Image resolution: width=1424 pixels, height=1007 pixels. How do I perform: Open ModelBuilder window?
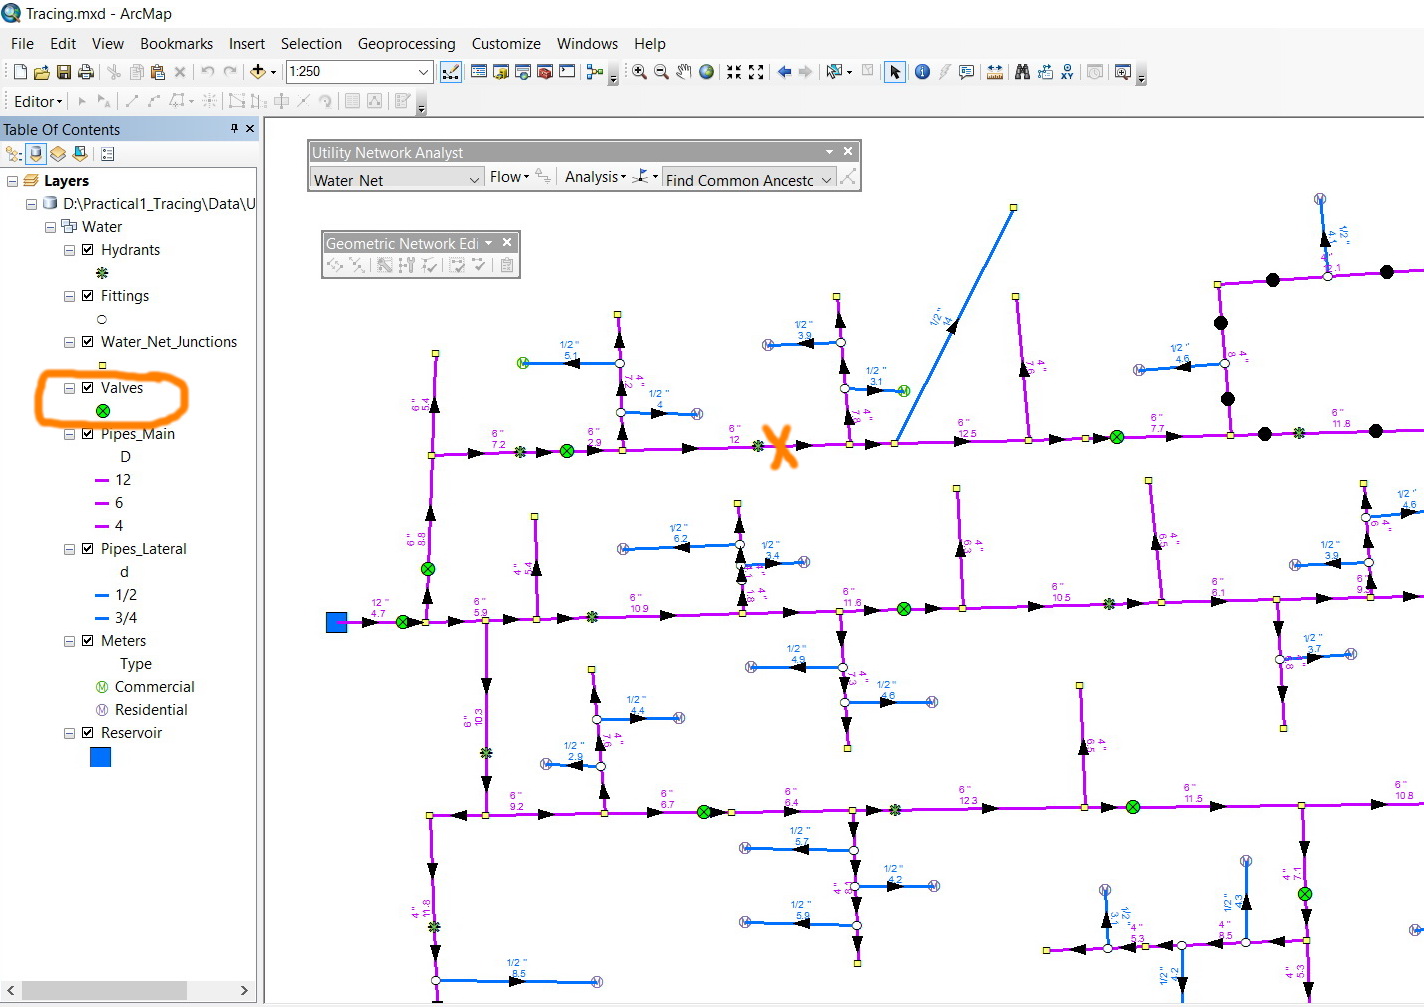pos(595,72)
